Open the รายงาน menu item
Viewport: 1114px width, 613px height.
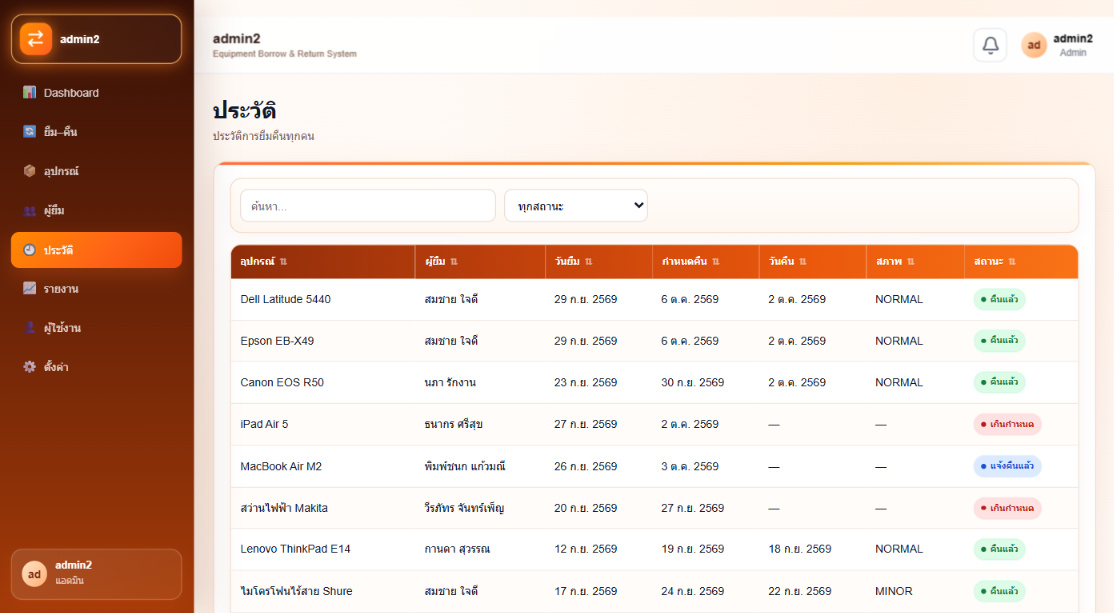pos(97,288)
